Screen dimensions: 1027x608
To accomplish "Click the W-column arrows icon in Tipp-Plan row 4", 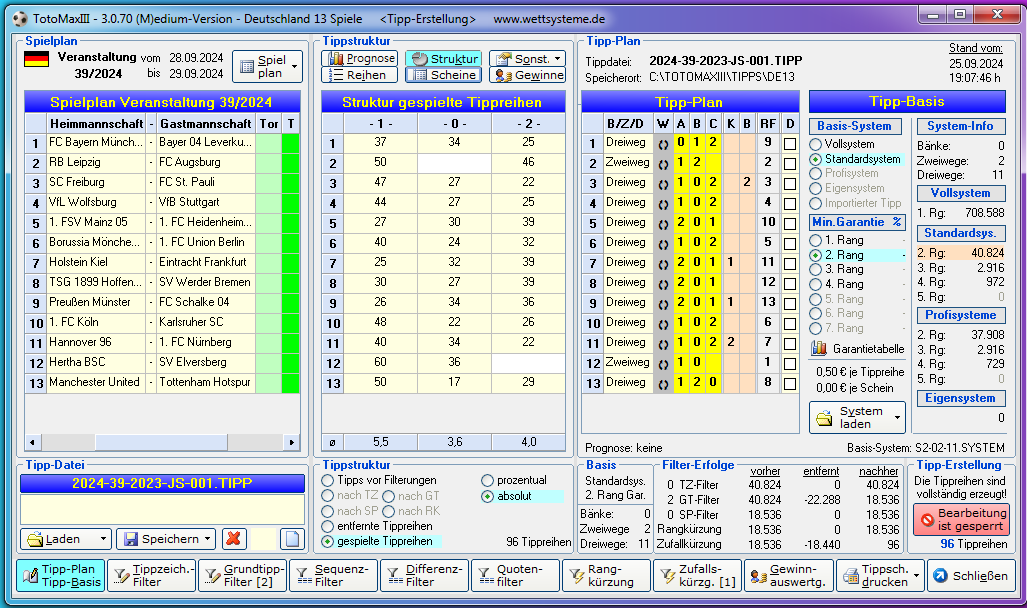I will tap(663, 203).
